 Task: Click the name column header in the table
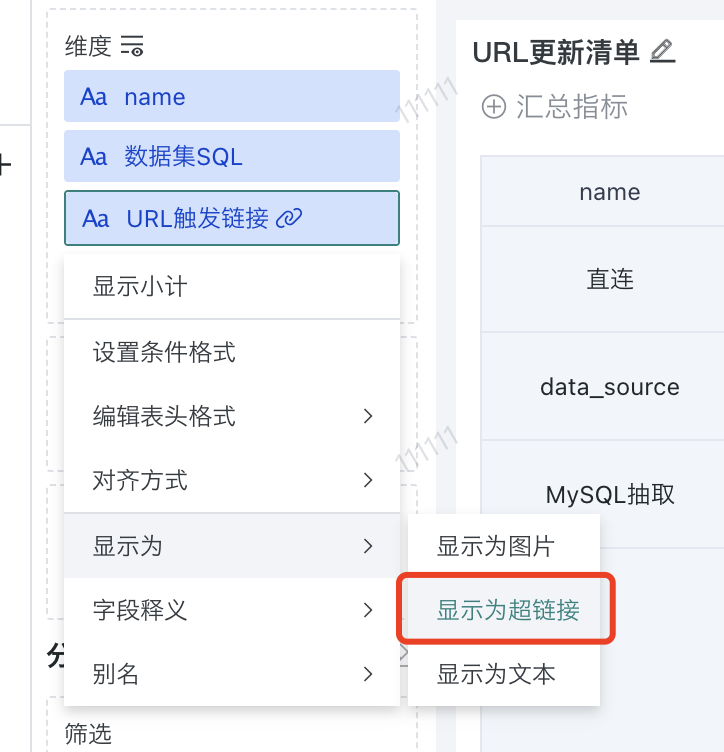click(x=609, y=191)
